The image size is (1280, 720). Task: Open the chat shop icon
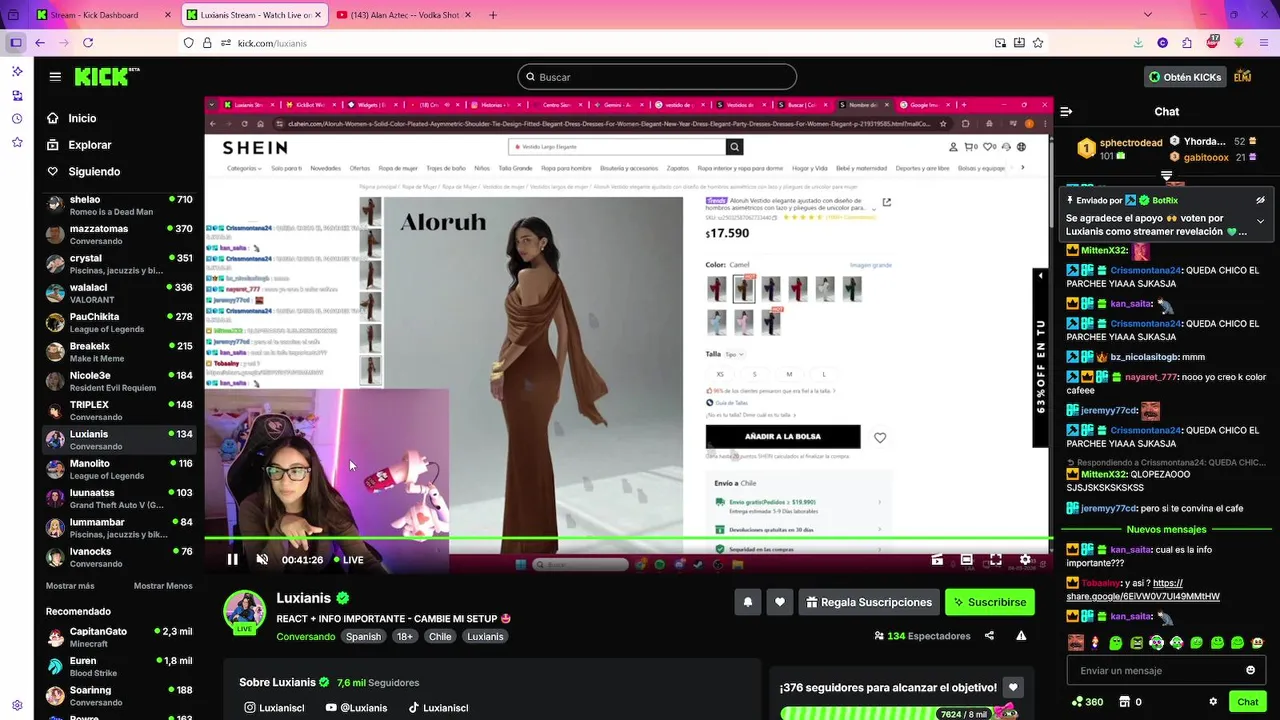[1124, 702]
